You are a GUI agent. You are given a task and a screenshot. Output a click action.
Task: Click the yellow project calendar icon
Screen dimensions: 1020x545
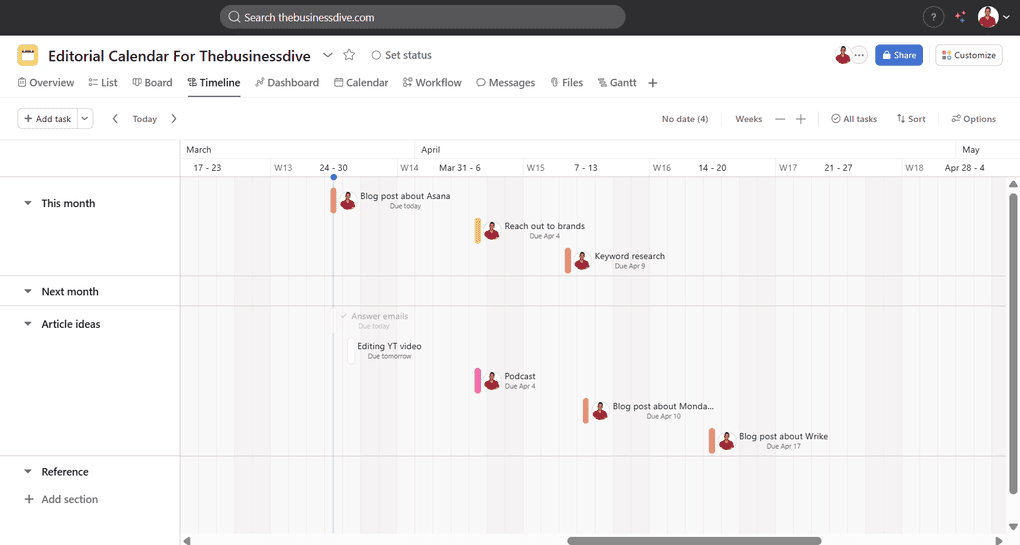pos(27,55)
